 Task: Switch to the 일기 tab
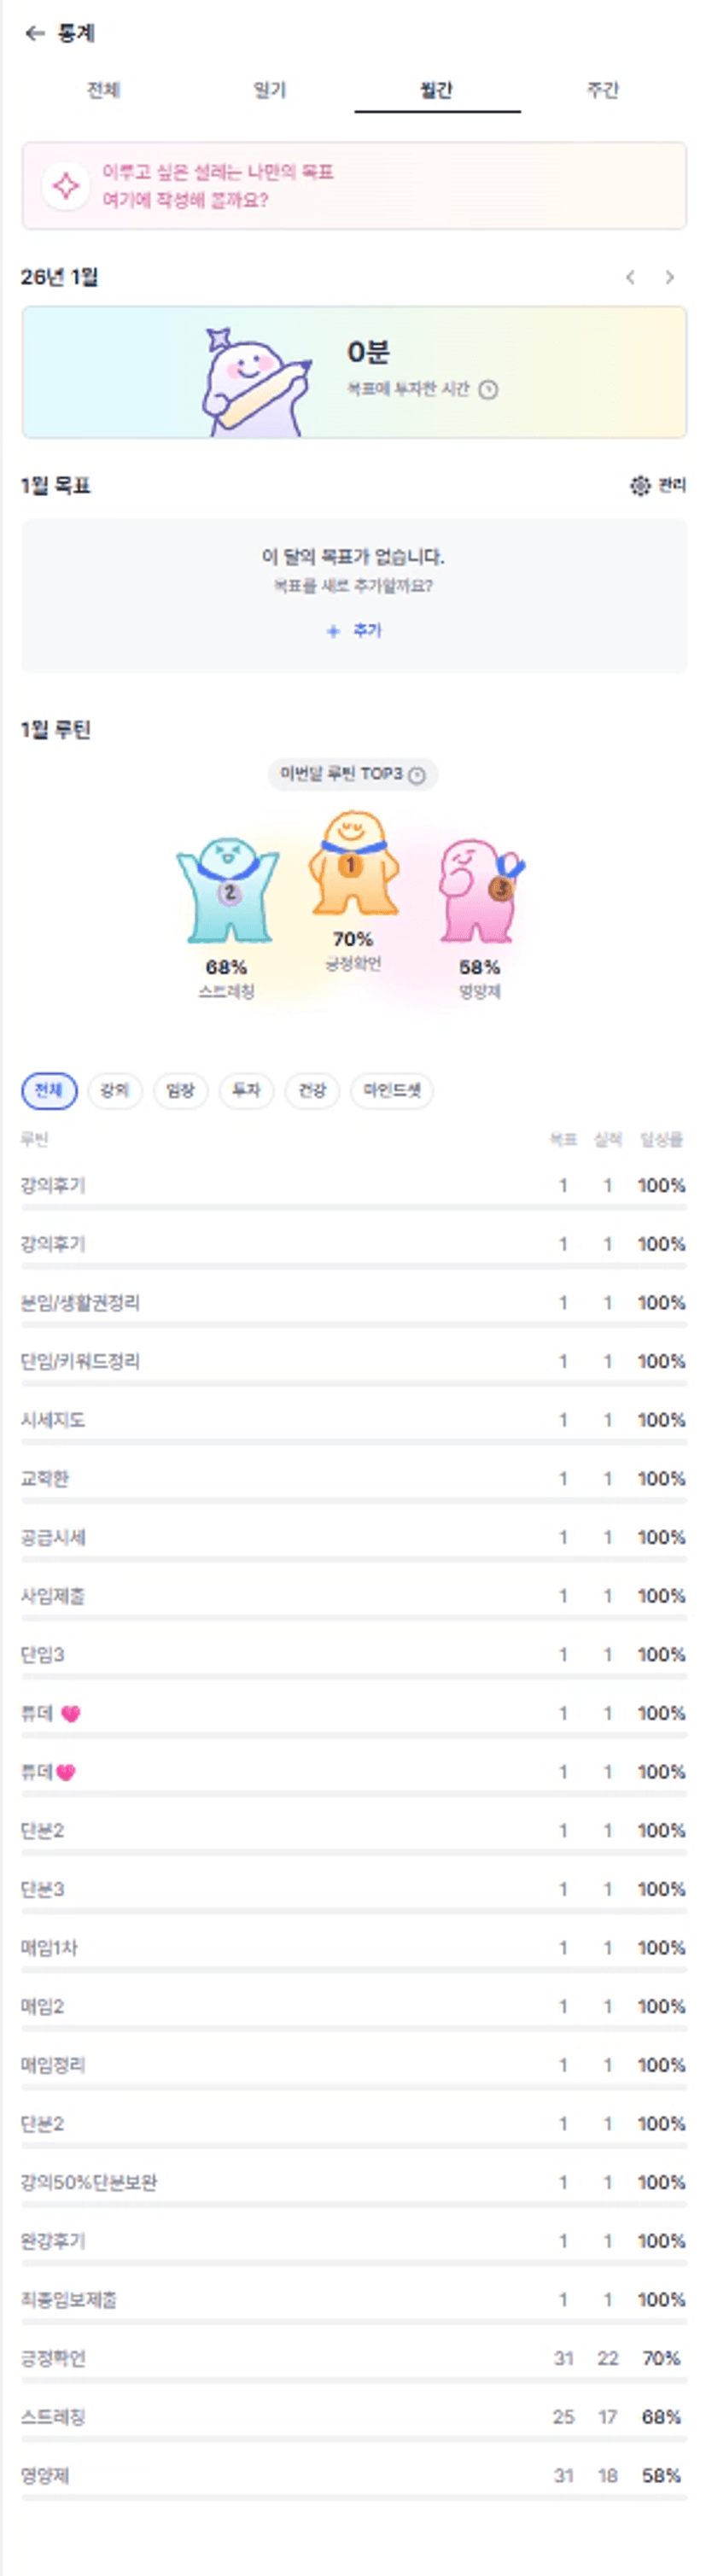point(270,90)
